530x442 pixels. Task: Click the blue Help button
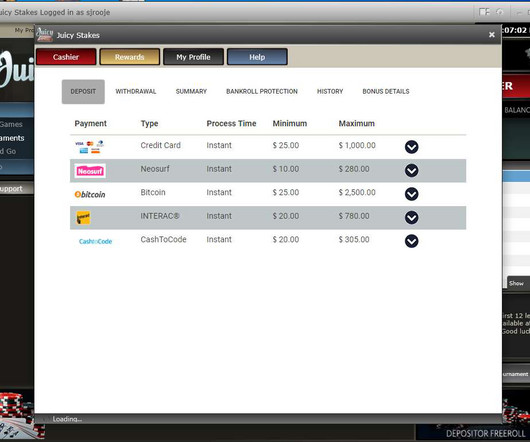257,57
